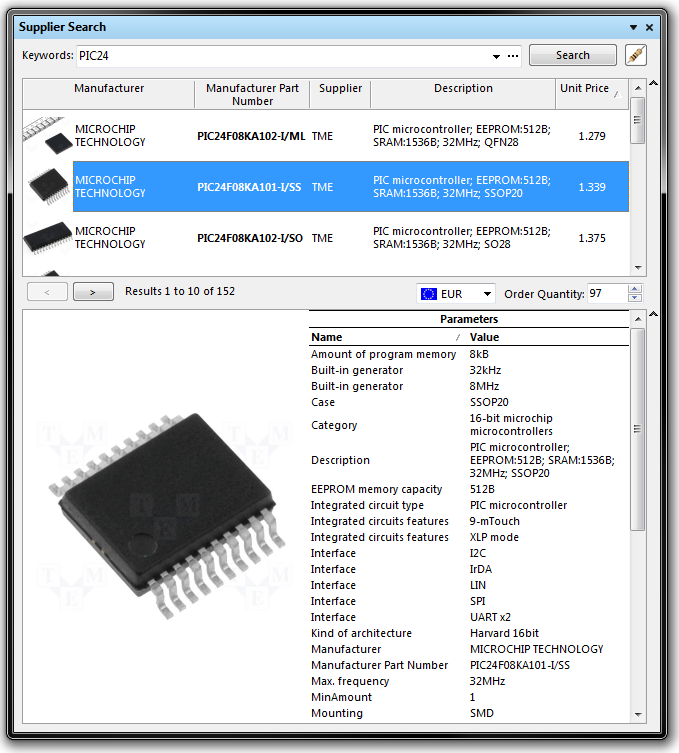The image size is (679, 753).
Task: Click results list scrollbar up arrow
Action: click(638, 88)
